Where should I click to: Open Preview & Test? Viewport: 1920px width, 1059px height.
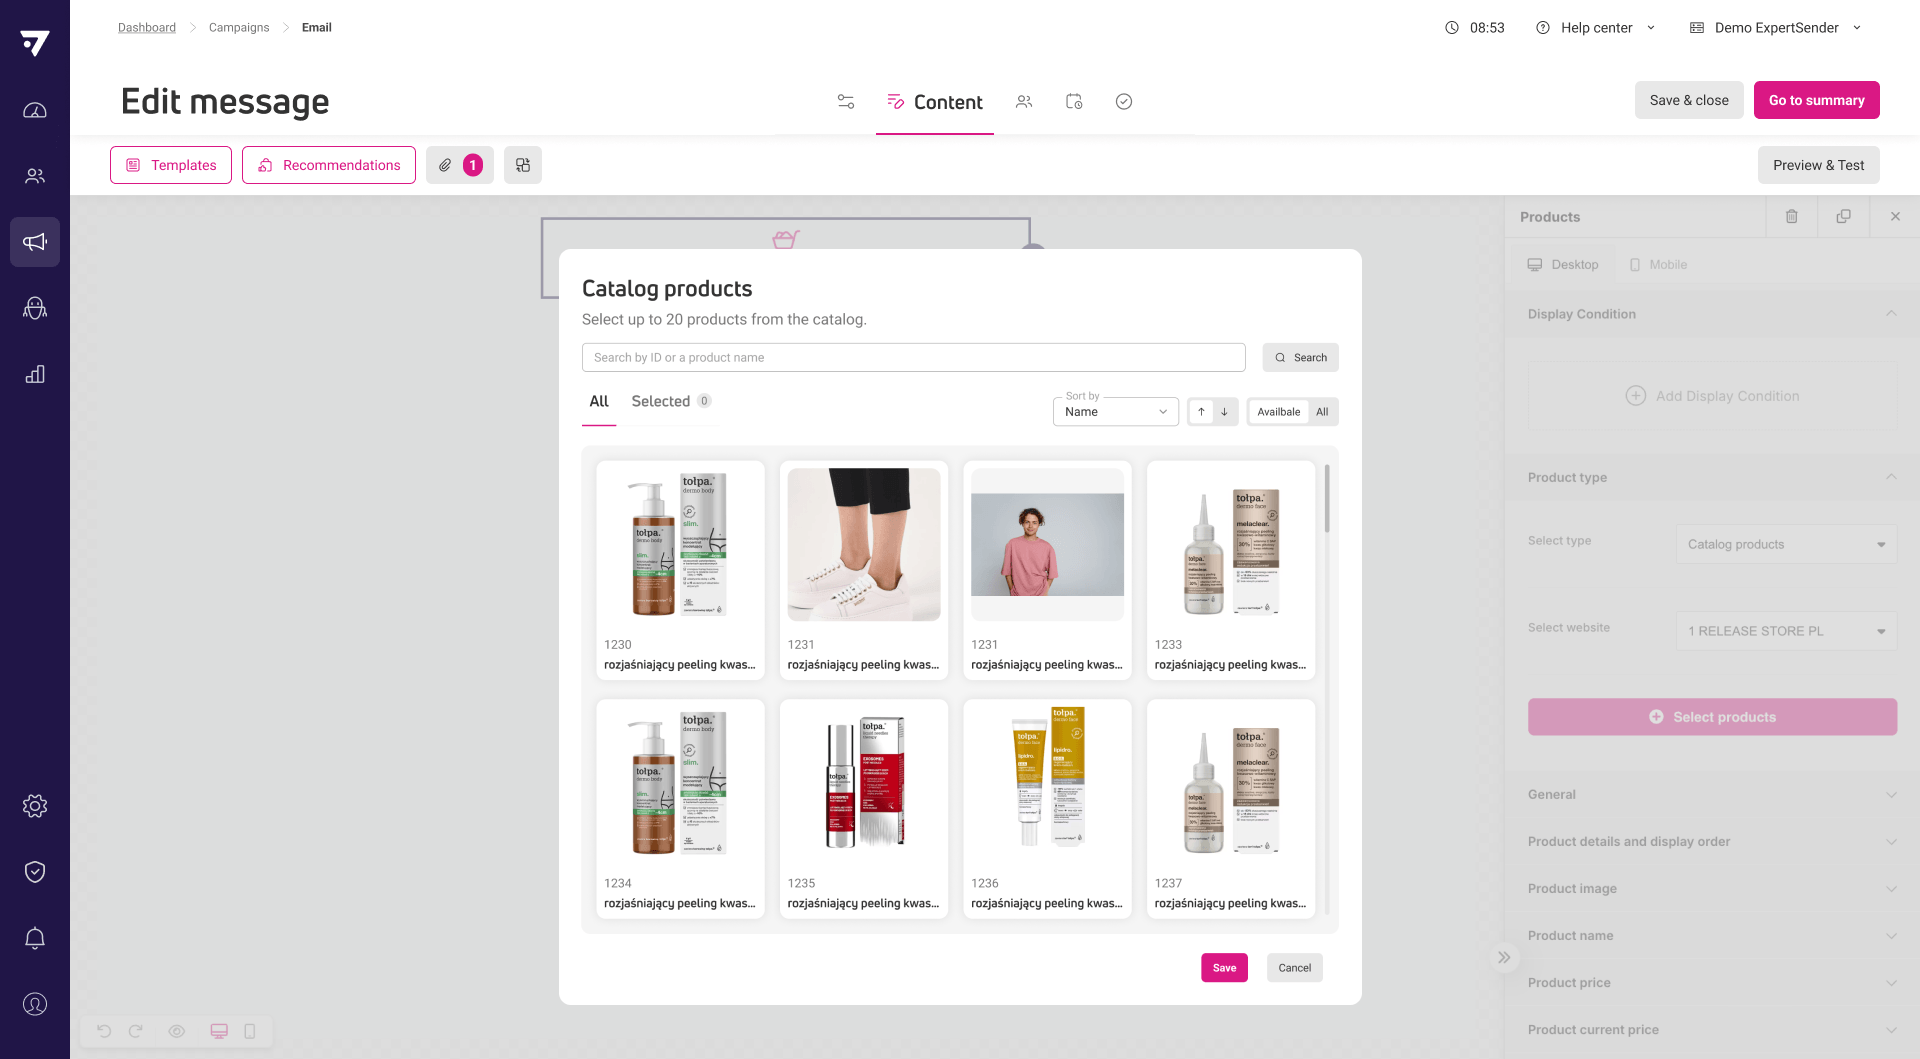[x=1818, y=165]
